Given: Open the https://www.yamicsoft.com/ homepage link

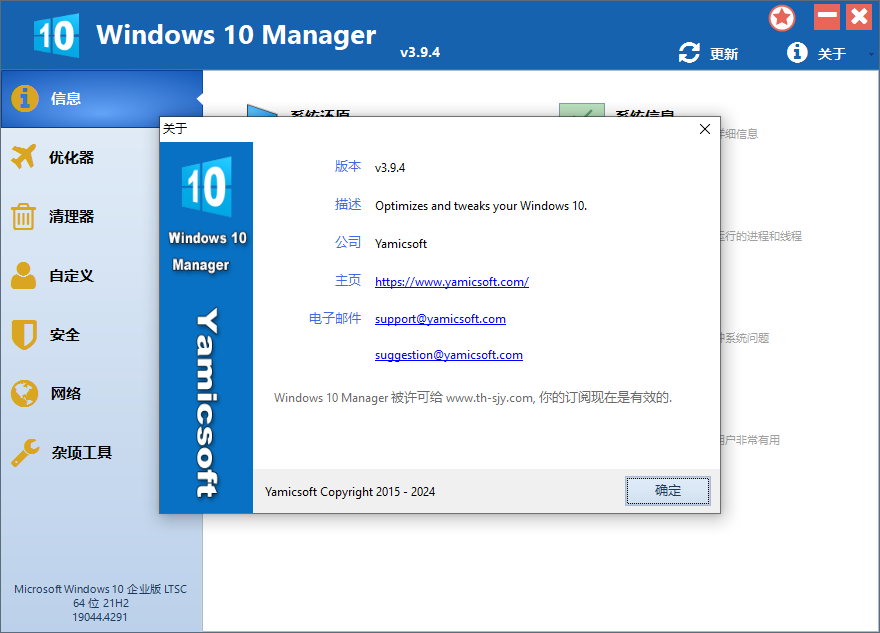Looking at the screenshot, I should [451, 282].
